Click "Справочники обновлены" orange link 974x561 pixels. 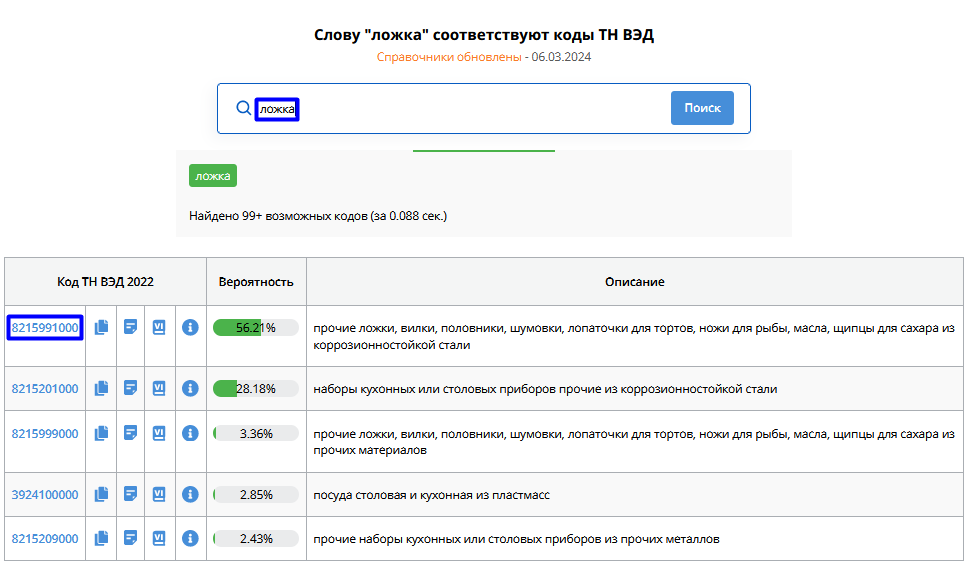(449, 57)
